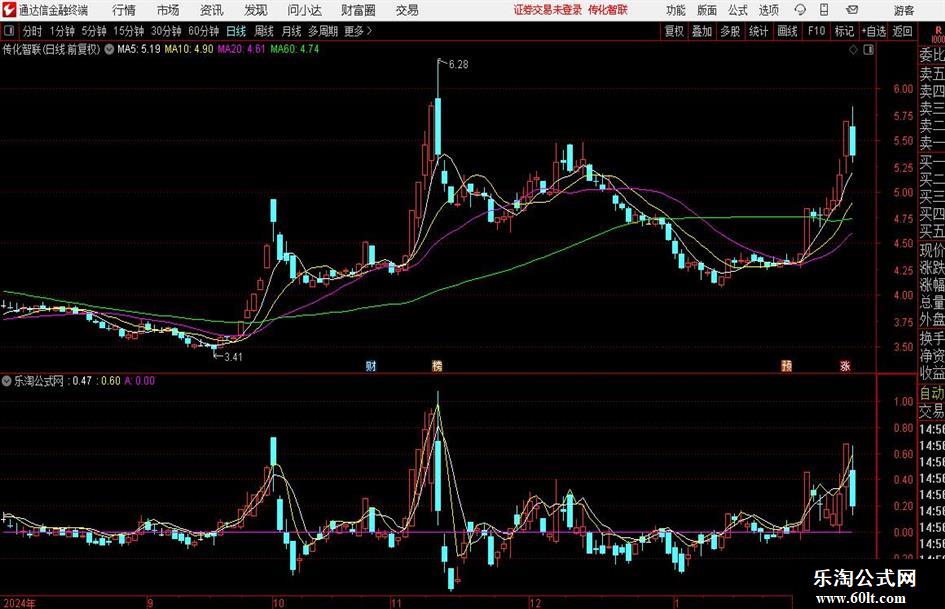The image size is (945, 609).
Task: Open the 问小达 menu
Action: click(x=304, y=10)
